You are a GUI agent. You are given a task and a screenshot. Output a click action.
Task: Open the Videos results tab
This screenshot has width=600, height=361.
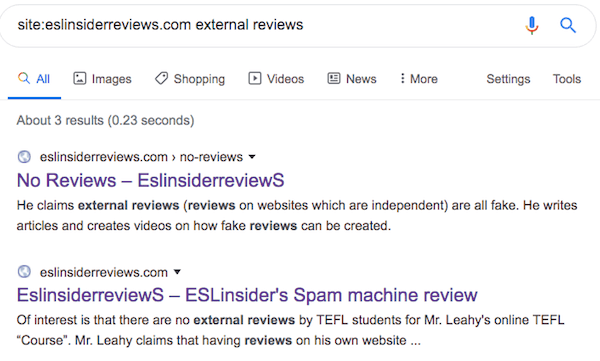click(x=276, y=78)
